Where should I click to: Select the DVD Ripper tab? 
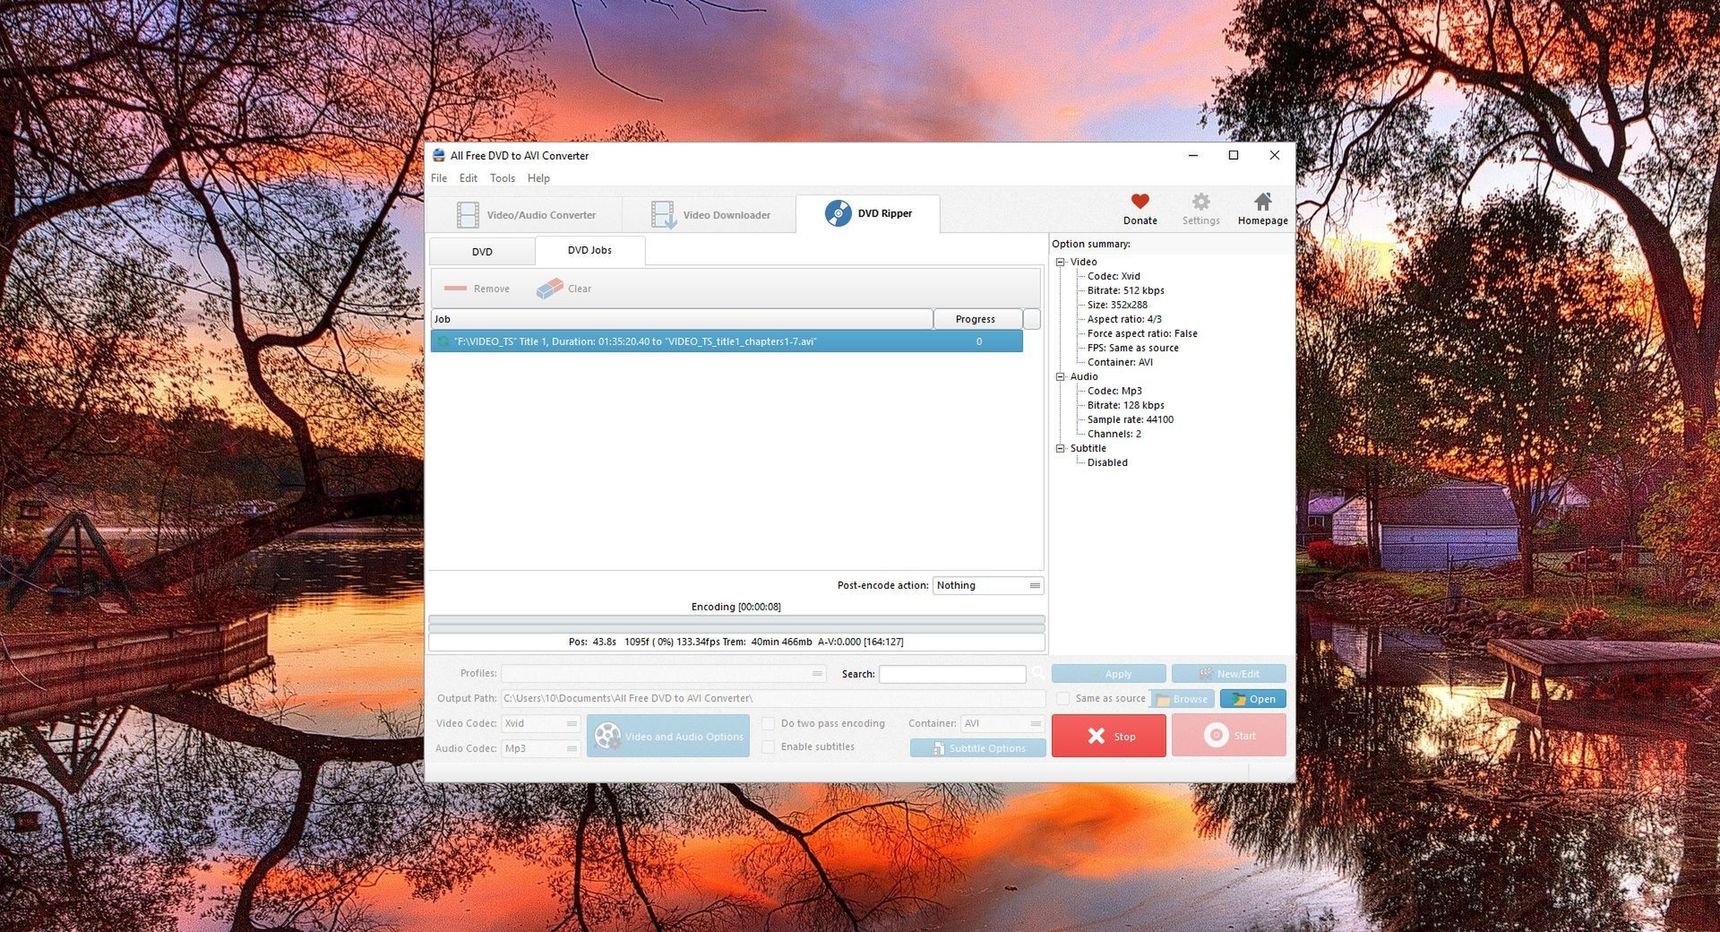point(868,213)
